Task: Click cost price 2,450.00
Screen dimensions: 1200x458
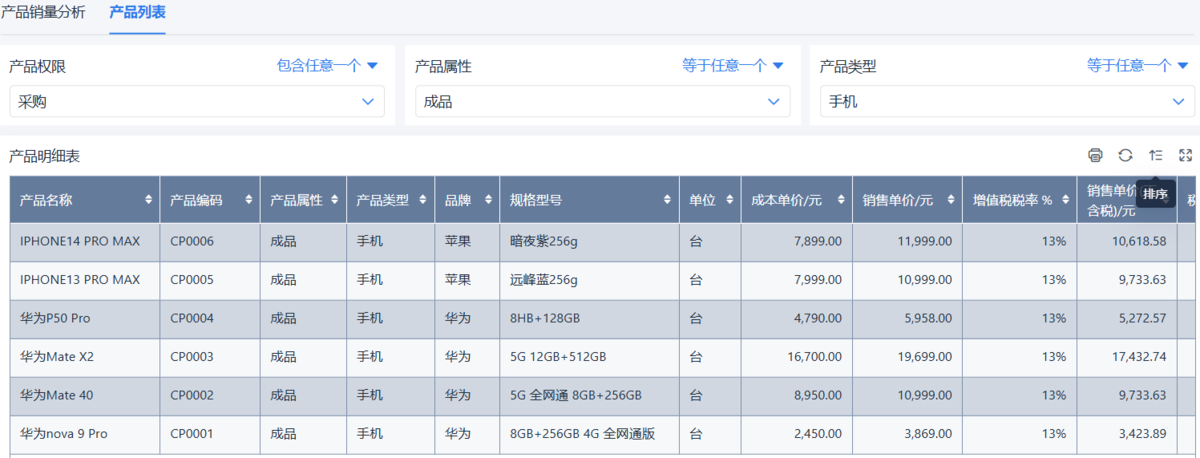Action: point(817,434)
